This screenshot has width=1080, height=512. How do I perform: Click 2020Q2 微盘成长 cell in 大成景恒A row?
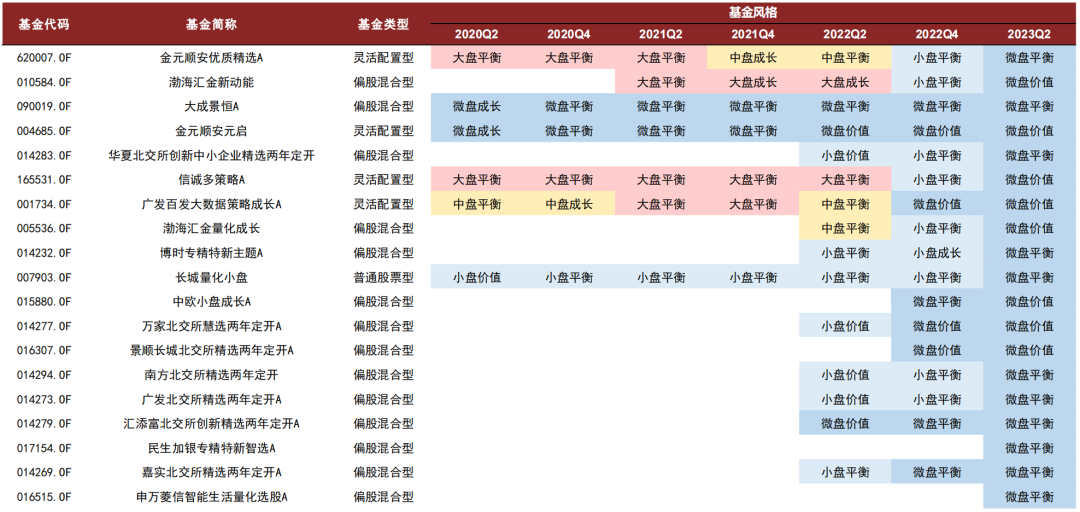(x=477, y=107)
